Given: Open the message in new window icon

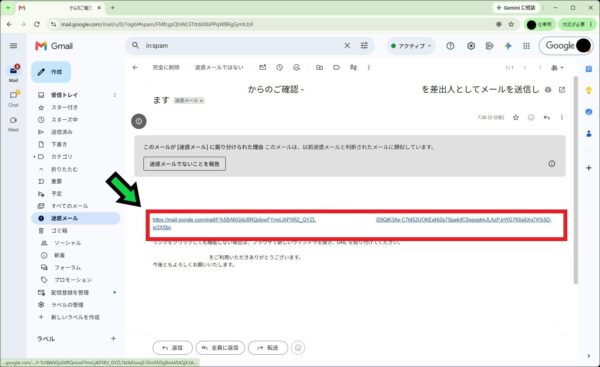Looking at the screenshot, I should pyautogui.click(x=562, y=90).
